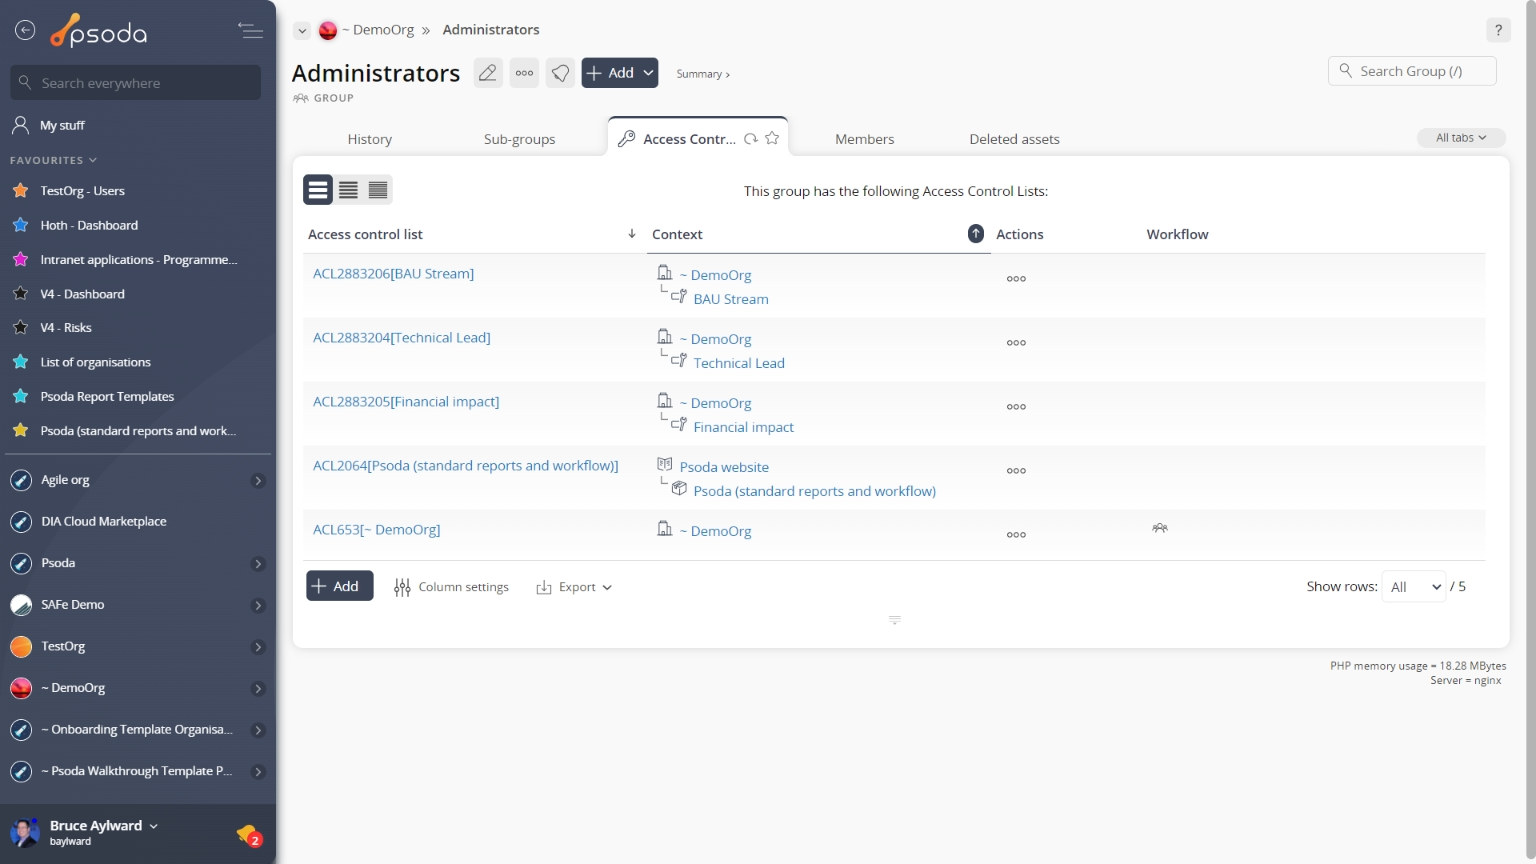1536x864 pixels.
Task: Switch to the Sub-groups tab
Action: (520, 139)
